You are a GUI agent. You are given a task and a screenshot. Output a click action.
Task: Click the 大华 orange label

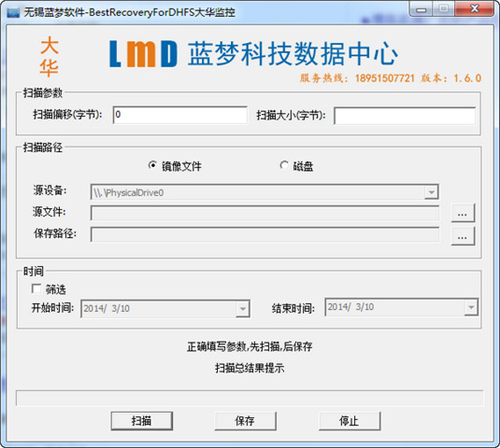50,57
